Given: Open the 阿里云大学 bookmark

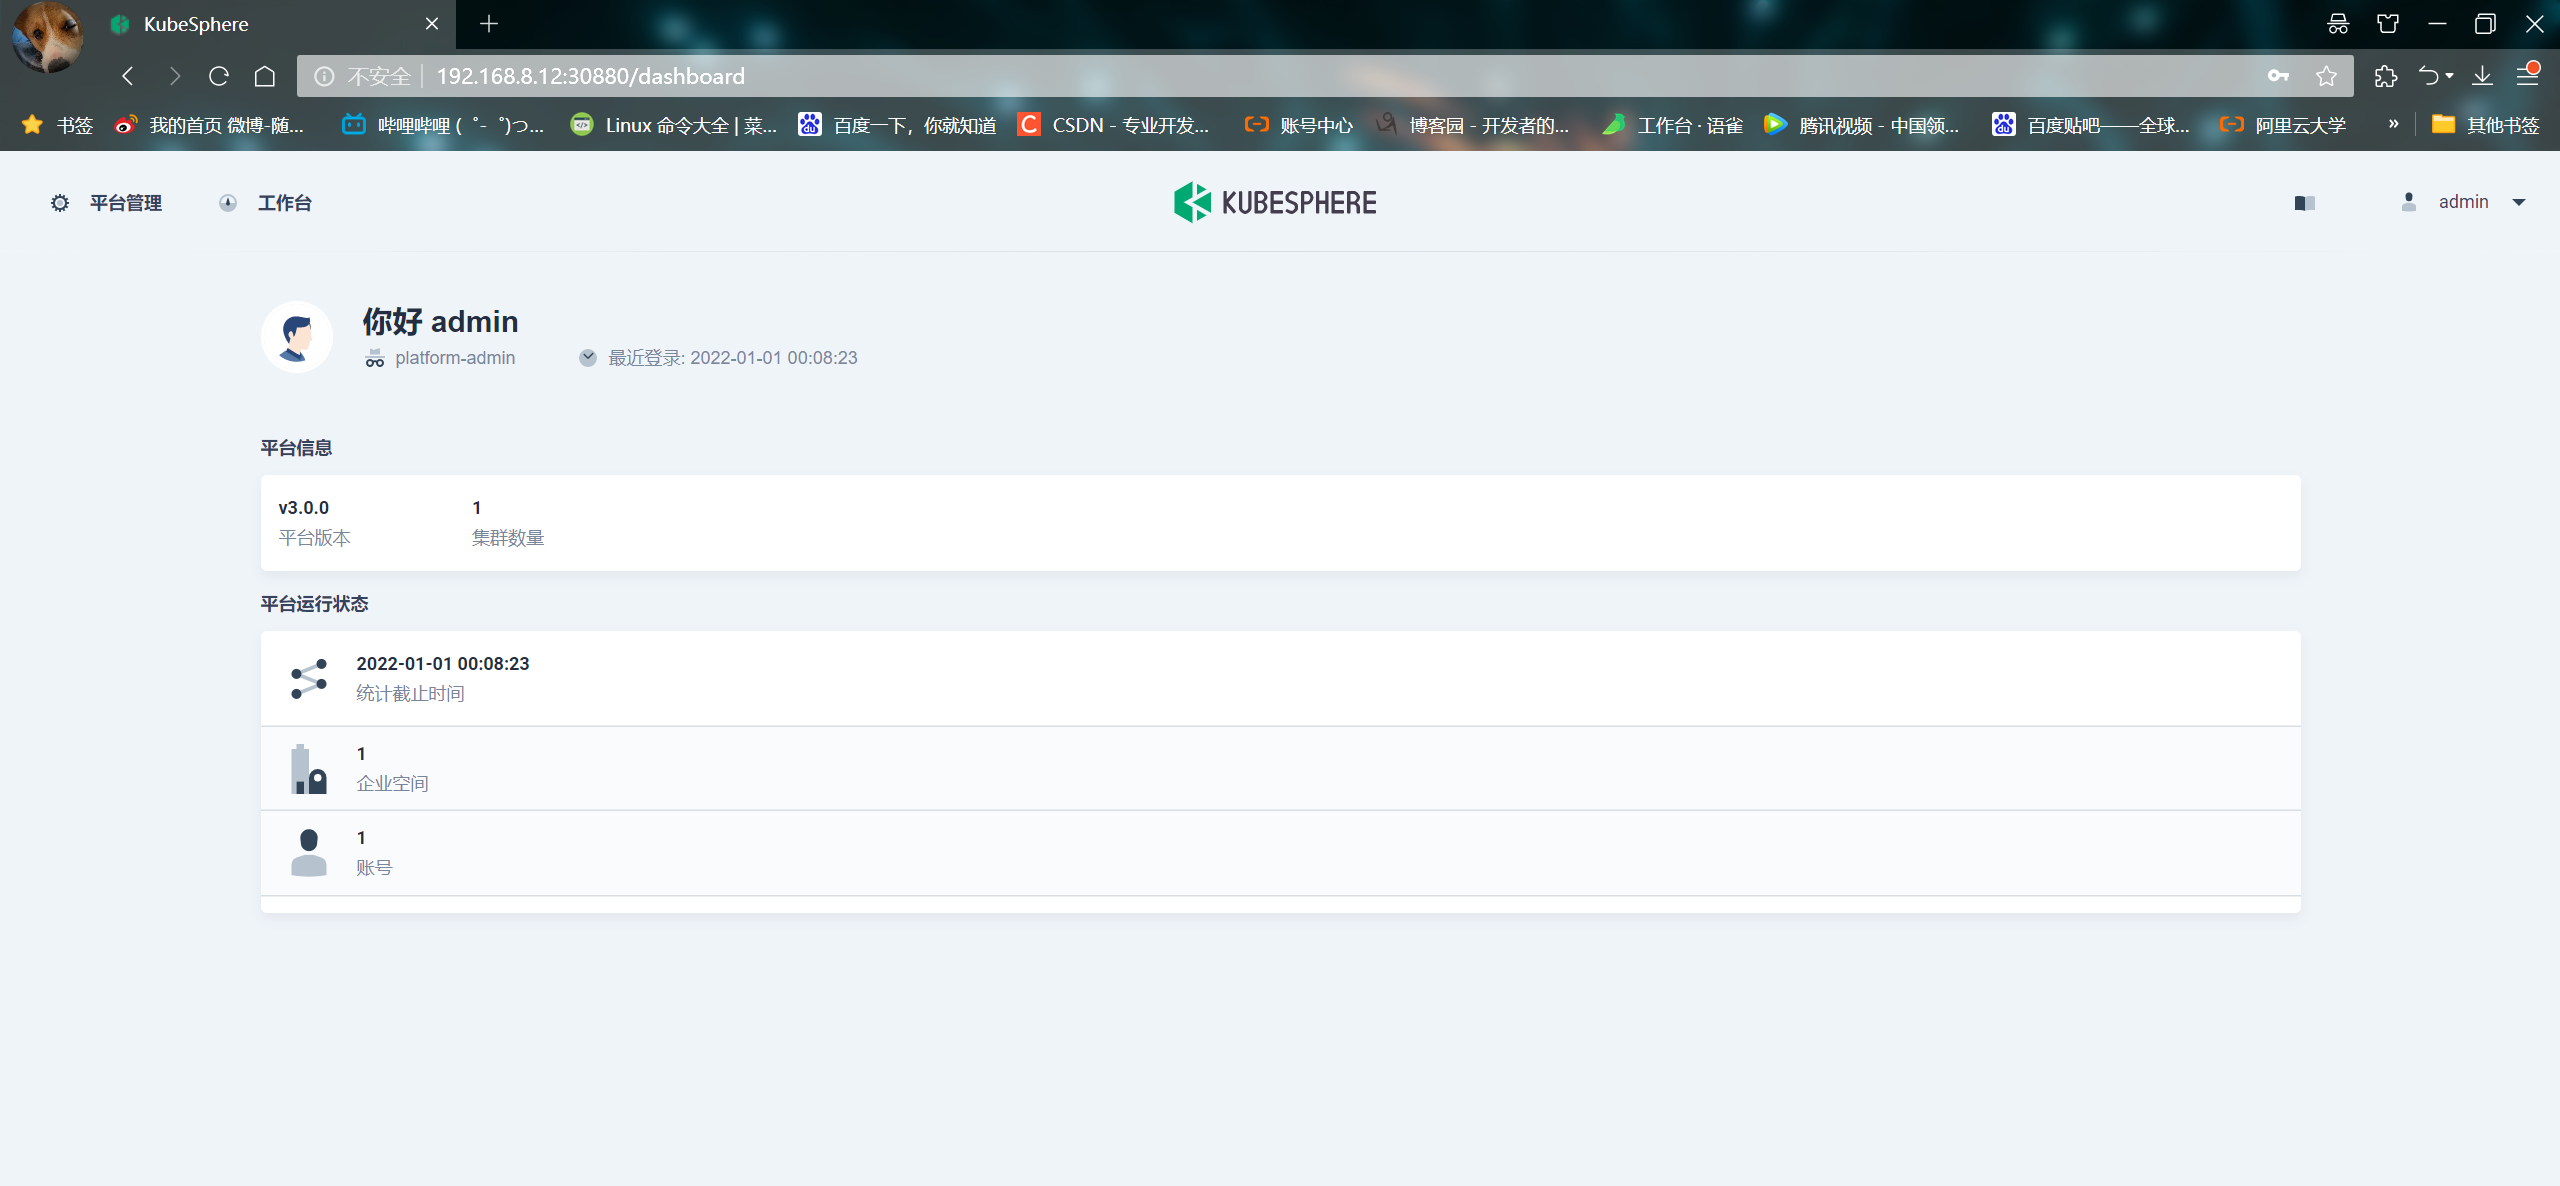Looking at the screenshot, I should pyautogui.click(x=2282, y=125).
